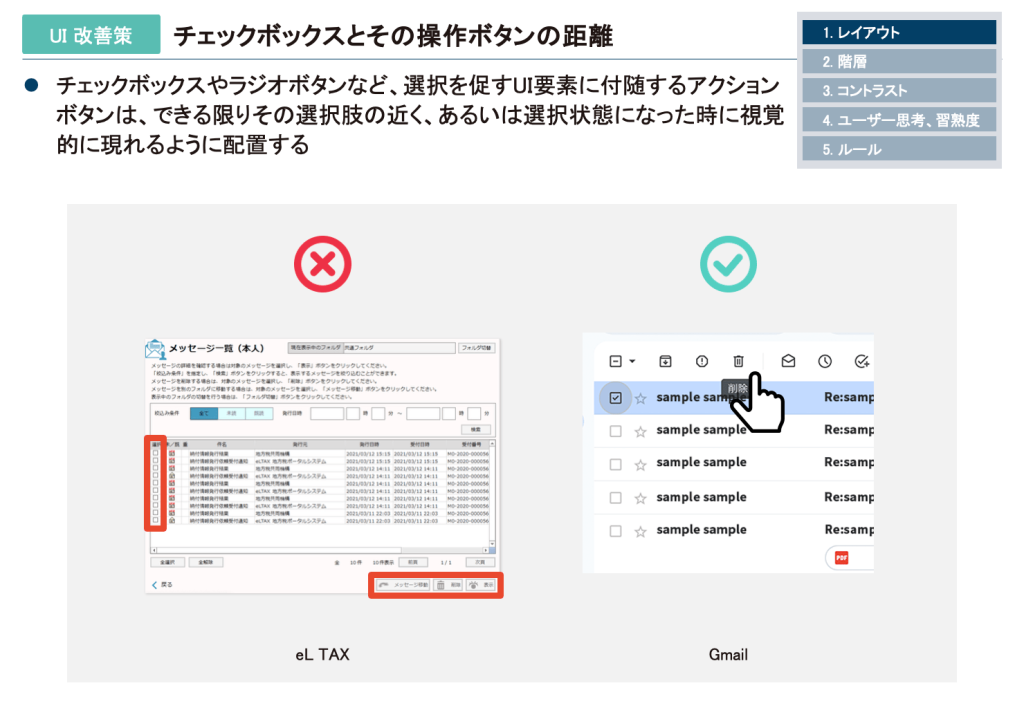Select the 全て filter toggle
The height and width of the screenshot is (708, 1024).
(203, 412)
